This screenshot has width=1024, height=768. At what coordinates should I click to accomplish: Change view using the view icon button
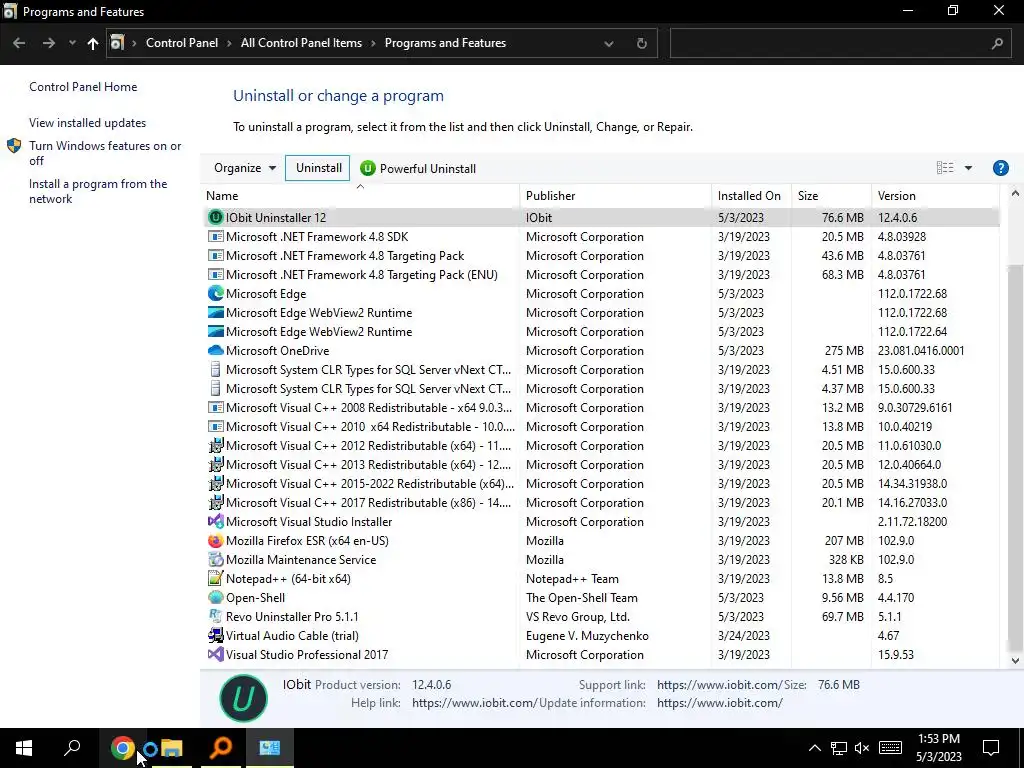[x=944, y=168]
